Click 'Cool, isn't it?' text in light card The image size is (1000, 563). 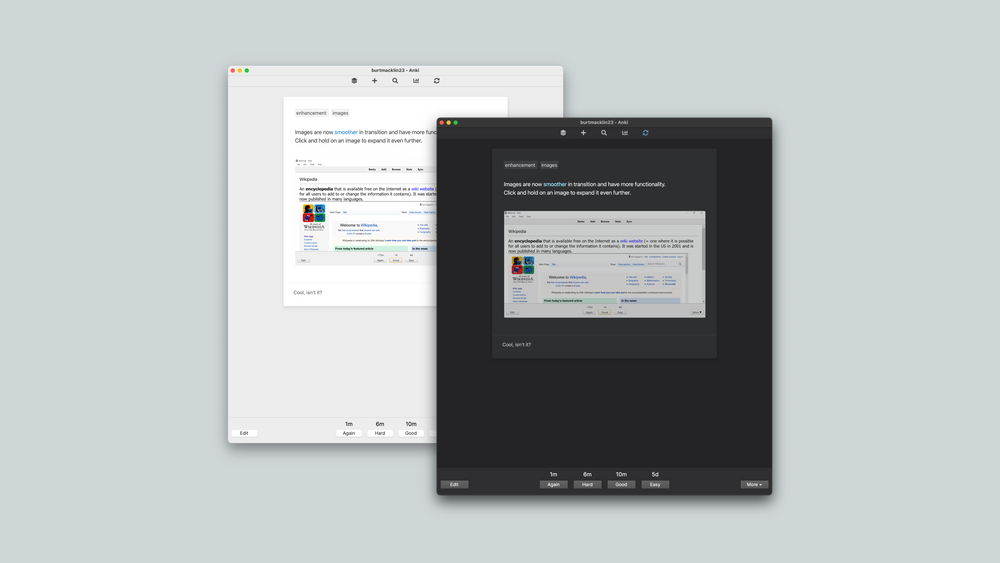(307, 293)
